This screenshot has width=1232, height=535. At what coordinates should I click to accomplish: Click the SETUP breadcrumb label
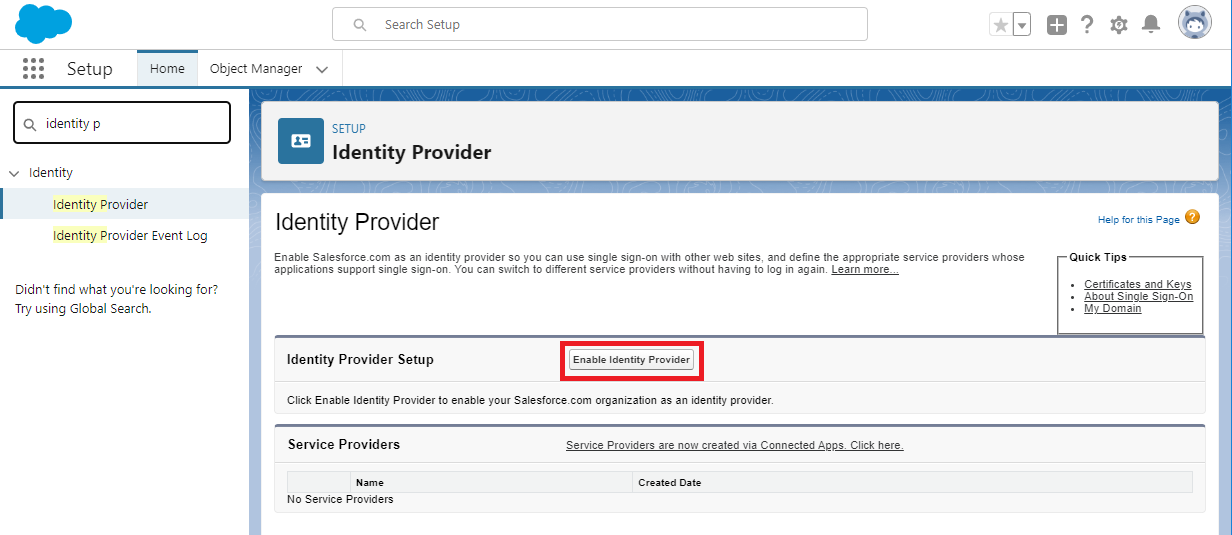click(349, 129)
